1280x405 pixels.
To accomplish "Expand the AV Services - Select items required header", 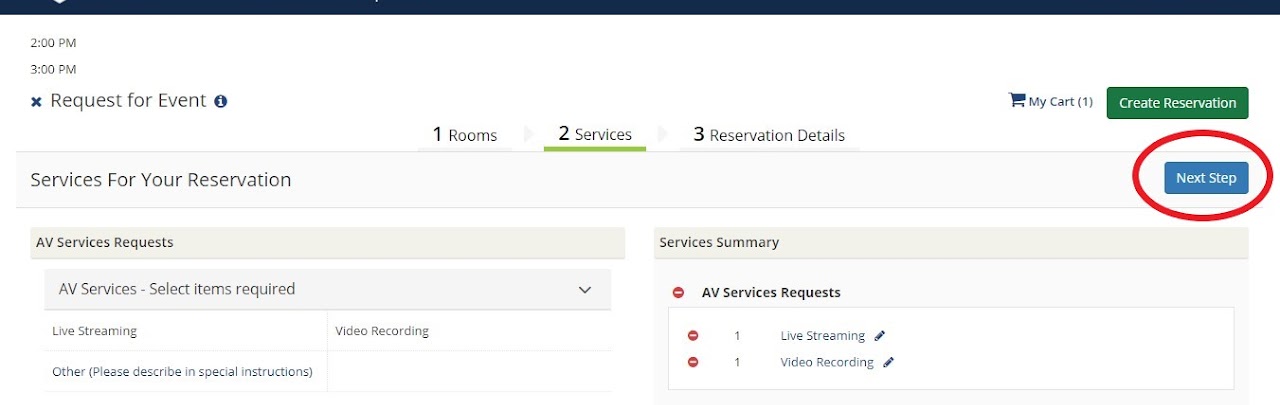I will pyautogui.click(x=328, y=289).
